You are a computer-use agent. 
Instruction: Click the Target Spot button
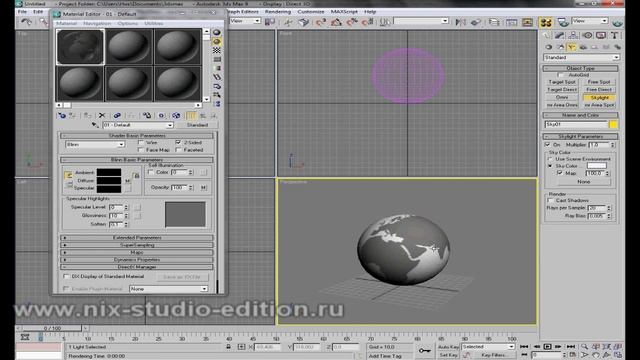point(562,82)
